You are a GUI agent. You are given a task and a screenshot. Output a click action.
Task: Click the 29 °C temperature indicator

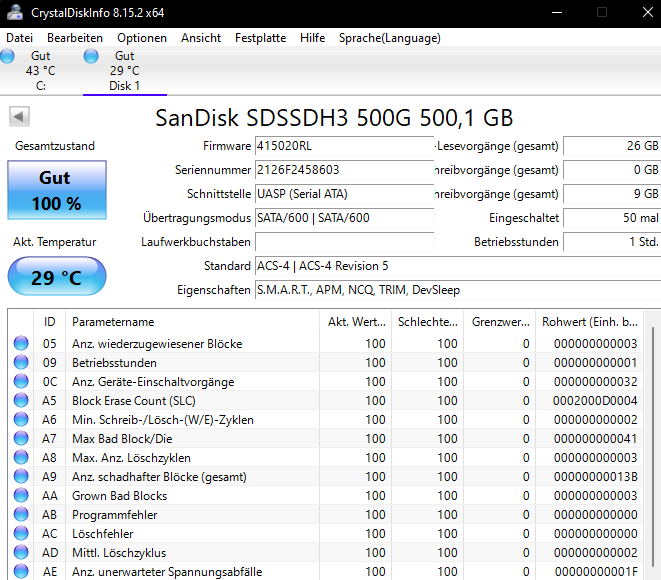(57, 277)
